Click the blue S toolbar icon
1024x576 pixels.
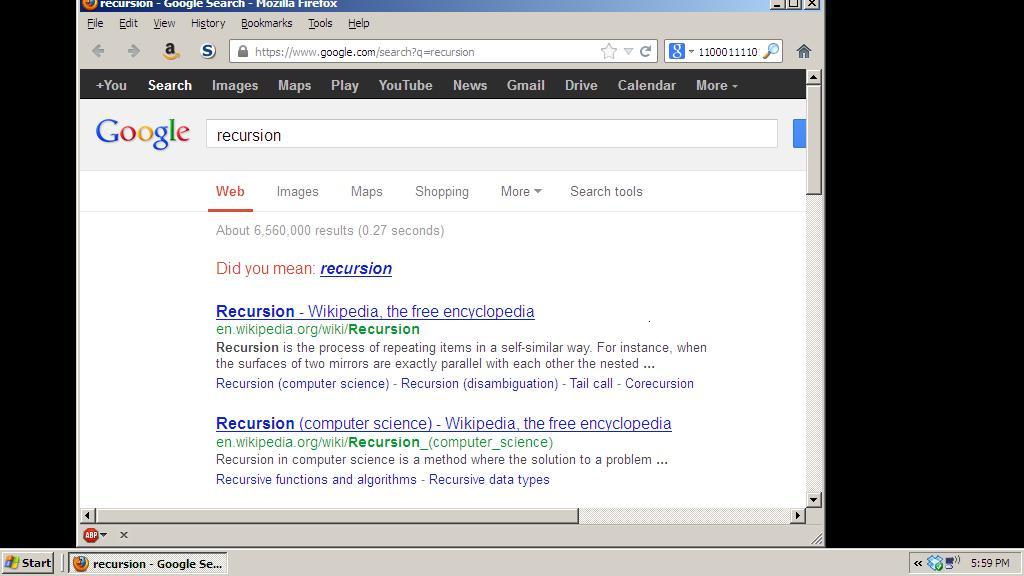(x=208, y=51)
